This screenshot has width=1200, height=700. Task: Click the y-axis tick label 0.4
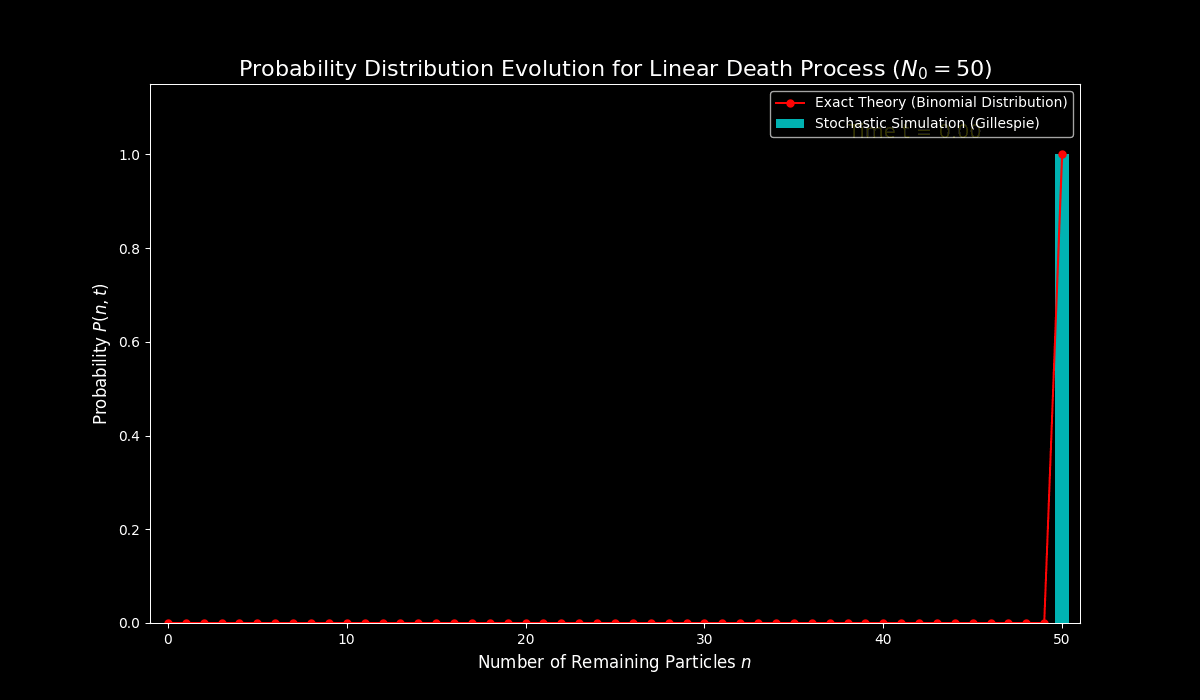click(129, 436)
